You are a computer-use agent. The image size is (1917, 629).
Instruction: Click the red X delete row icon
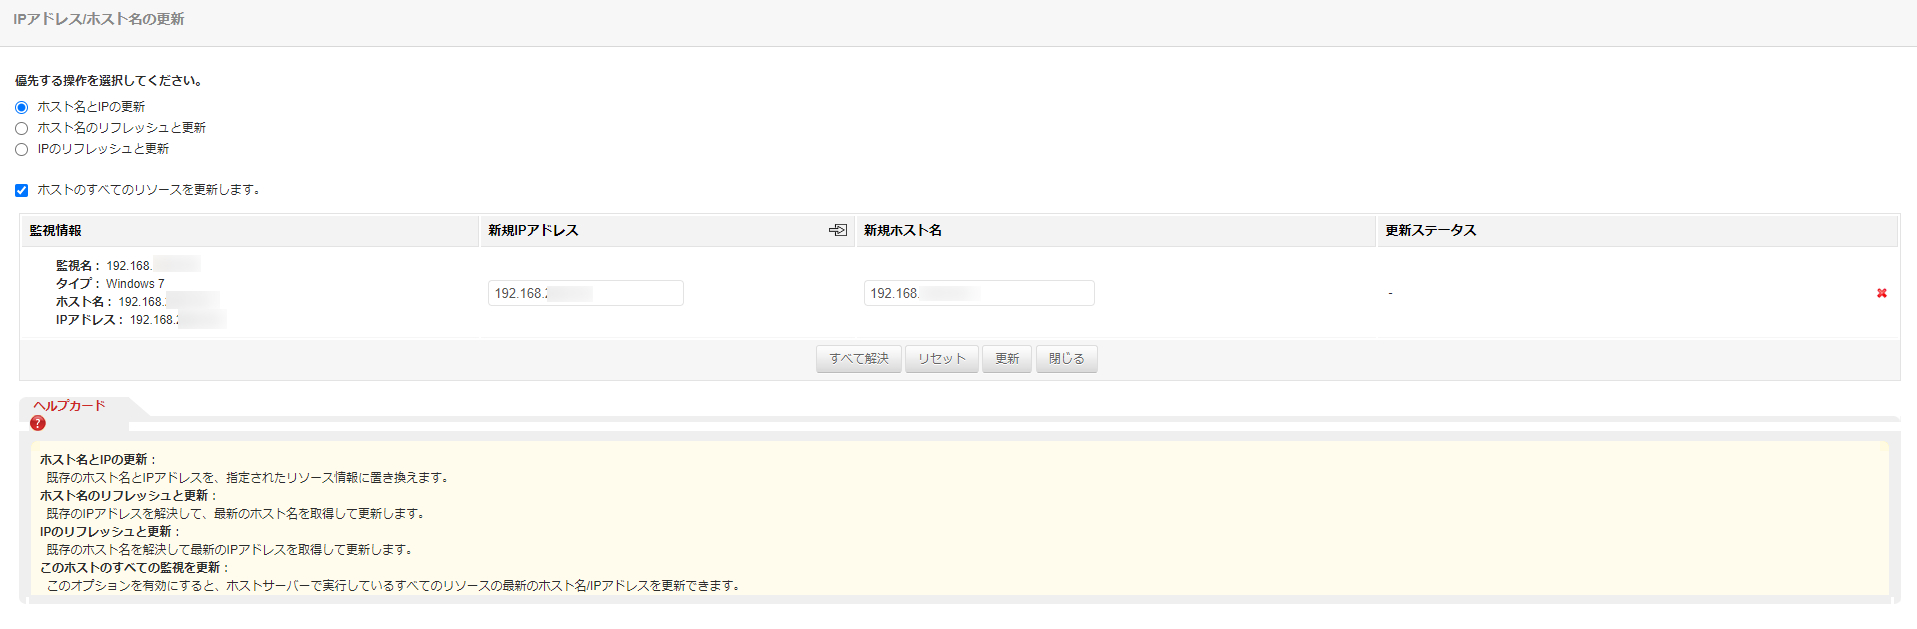click(1882, 293)
